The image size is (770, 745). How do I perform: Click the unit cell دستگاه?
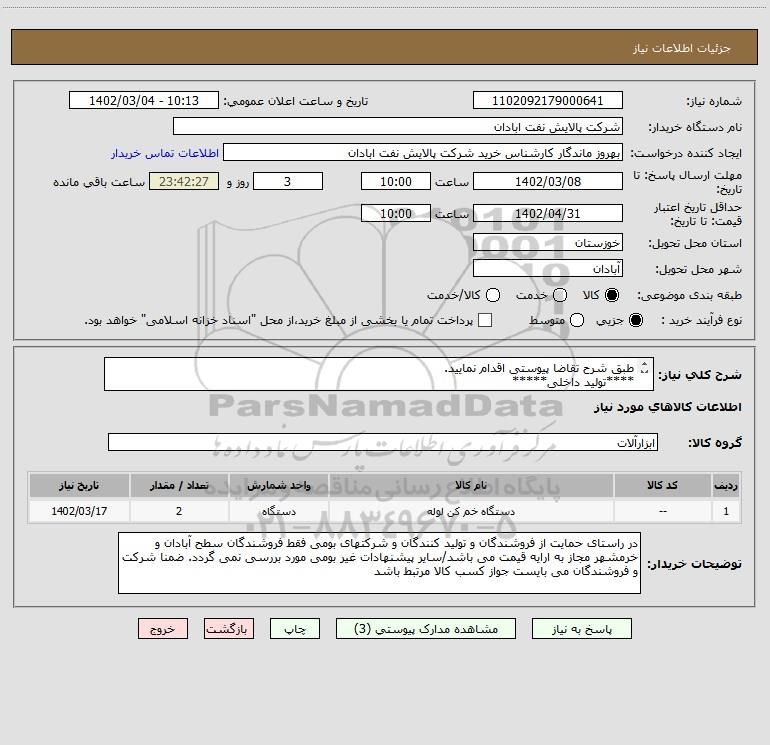click(278, 511)
